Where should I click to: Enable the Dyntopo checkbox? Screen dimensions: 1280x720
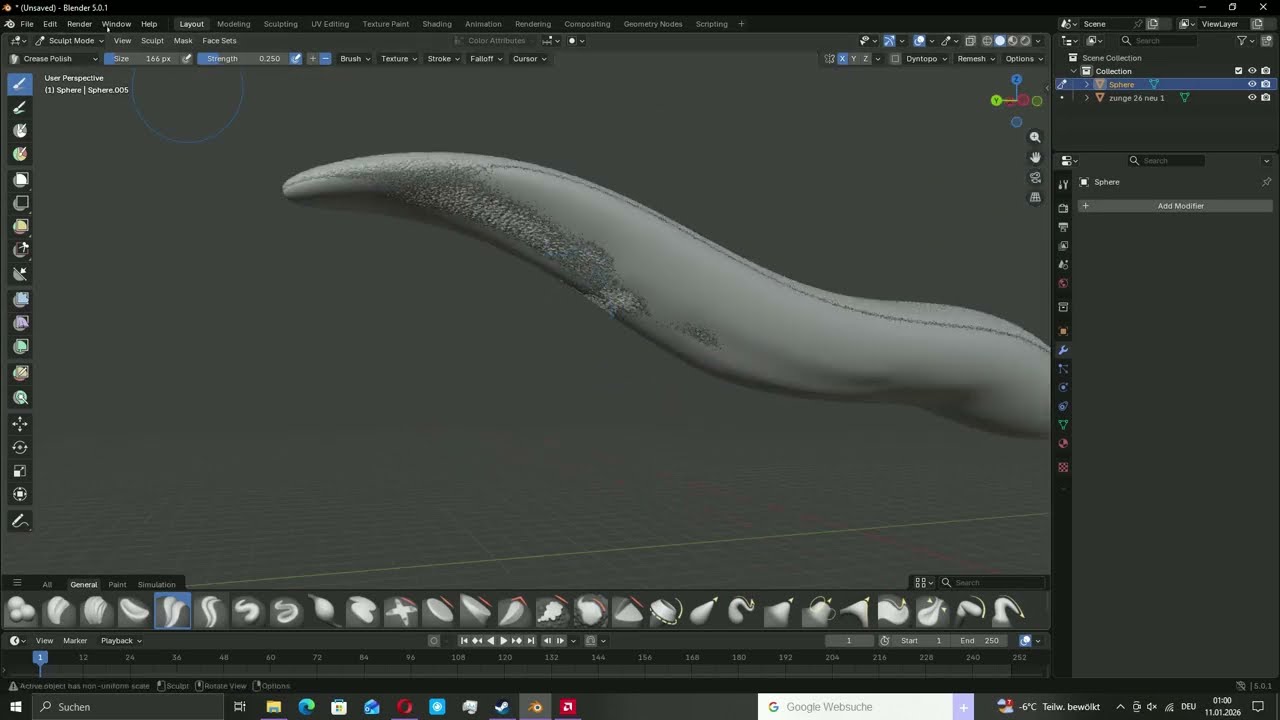coord(896,59)
